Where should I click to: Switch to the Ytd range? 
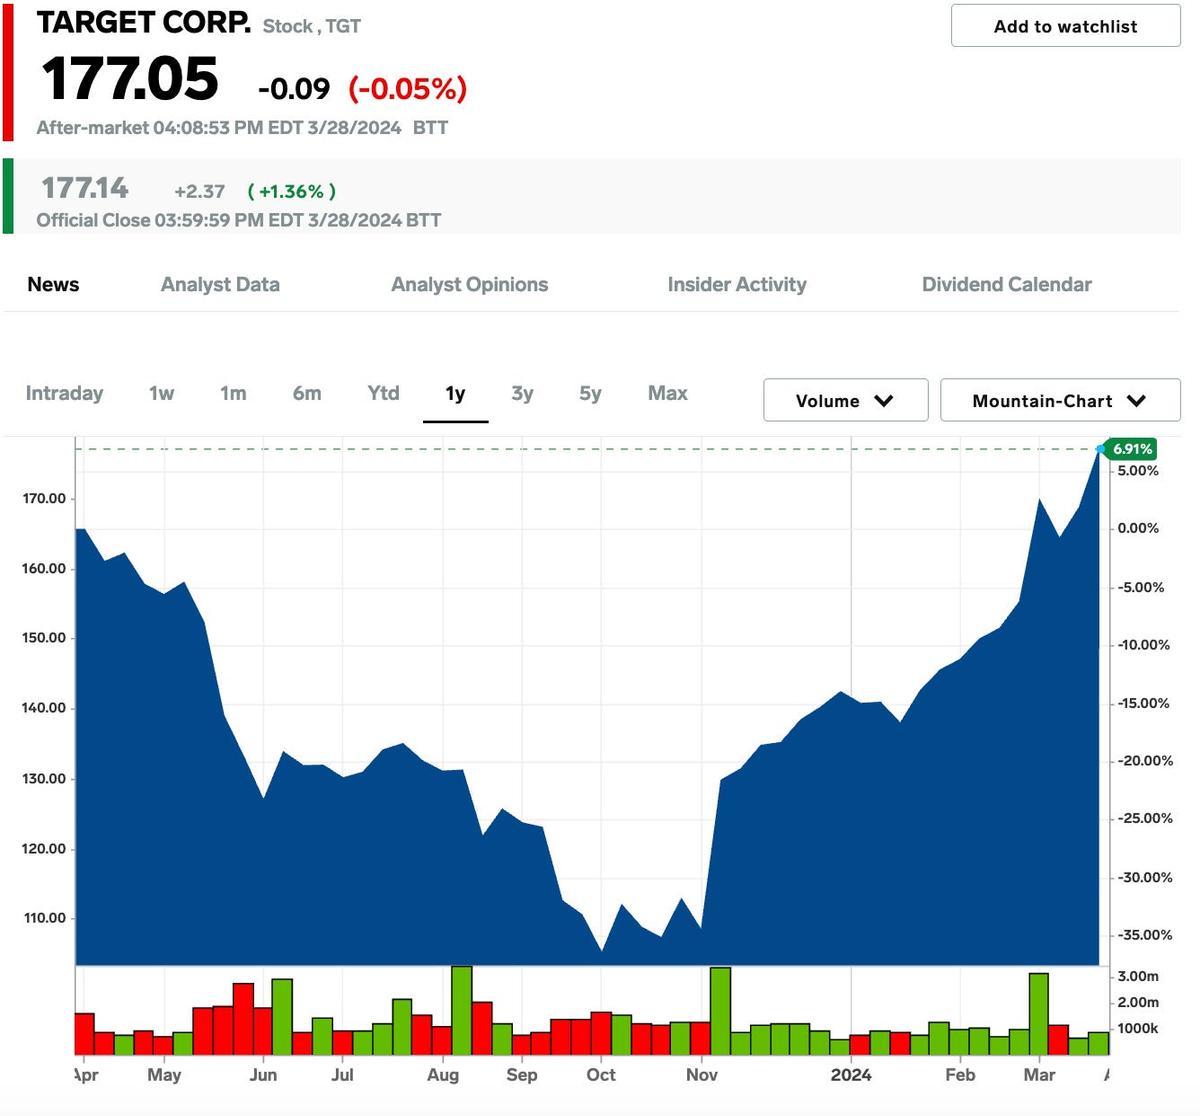pyautogui.click(x=383, y=393)
